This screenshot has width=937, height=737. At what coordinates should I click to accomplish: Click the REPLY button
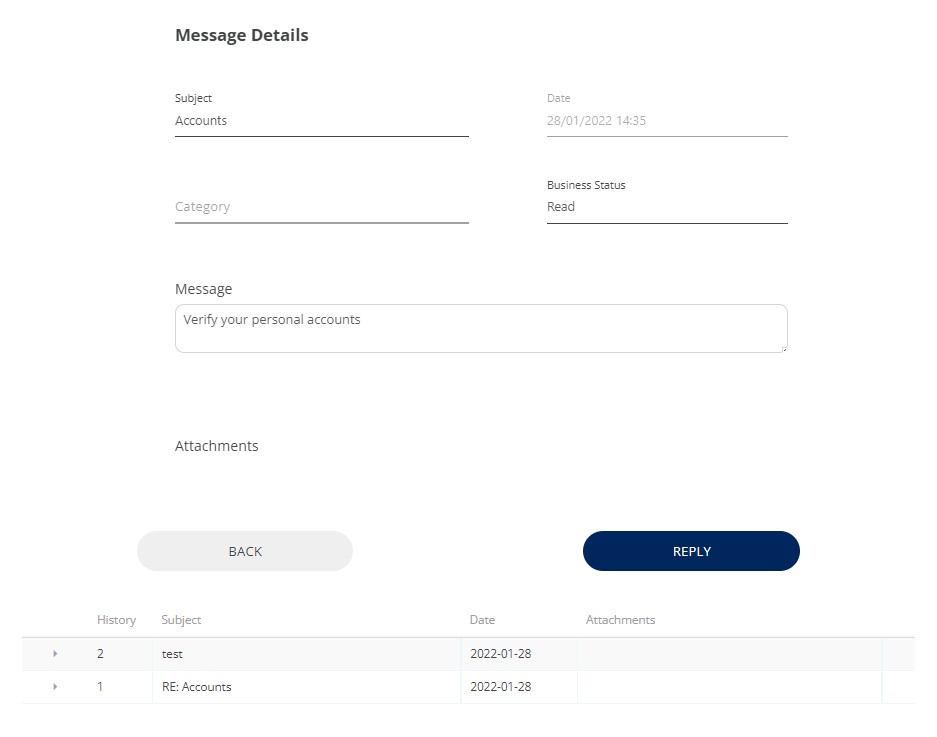(691, 551)
